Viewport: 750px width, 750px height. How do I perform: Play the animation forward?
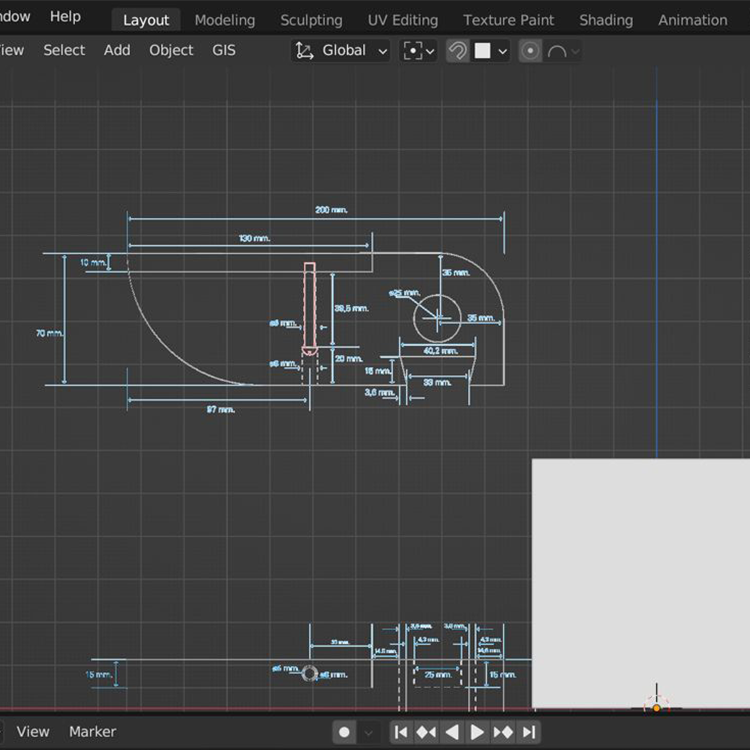click(477, 732)
